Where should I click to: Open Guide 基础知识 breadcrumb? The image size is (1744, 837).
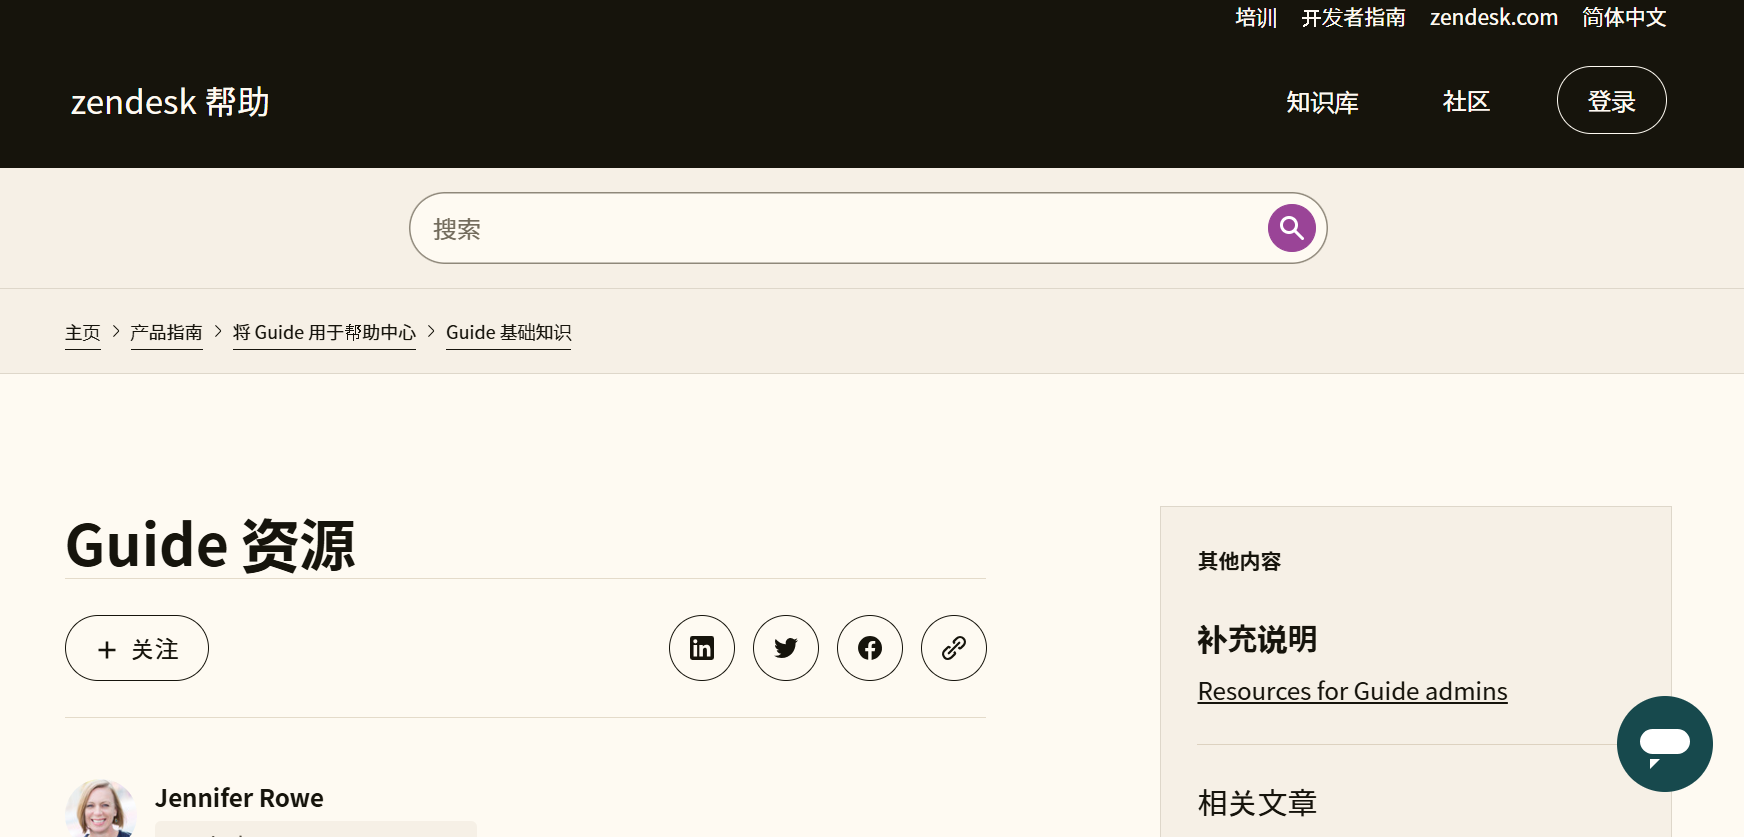(x=508, y=333)
